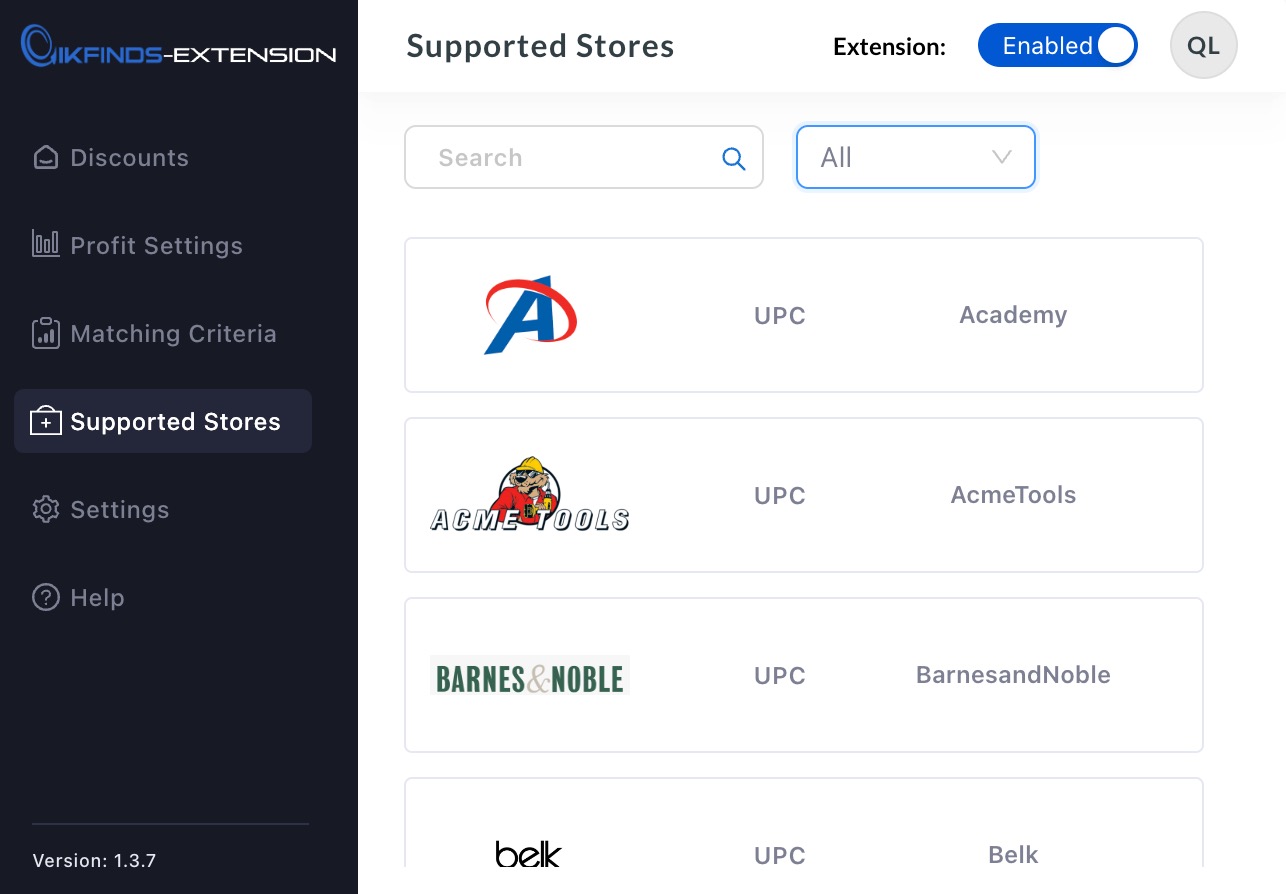Image resolution: width=1286 pixels, height=894 pixels.
Task: Click the Acme Tools logo
Action: click(x=530, y=496)
